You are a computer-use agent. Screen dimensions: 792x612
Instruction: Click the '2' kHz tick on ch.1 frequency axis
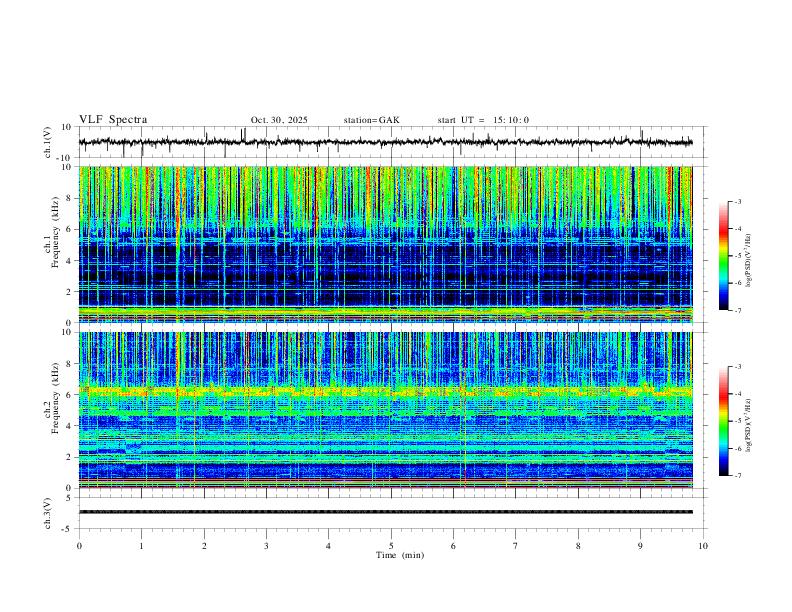click(x=70, y=291)
